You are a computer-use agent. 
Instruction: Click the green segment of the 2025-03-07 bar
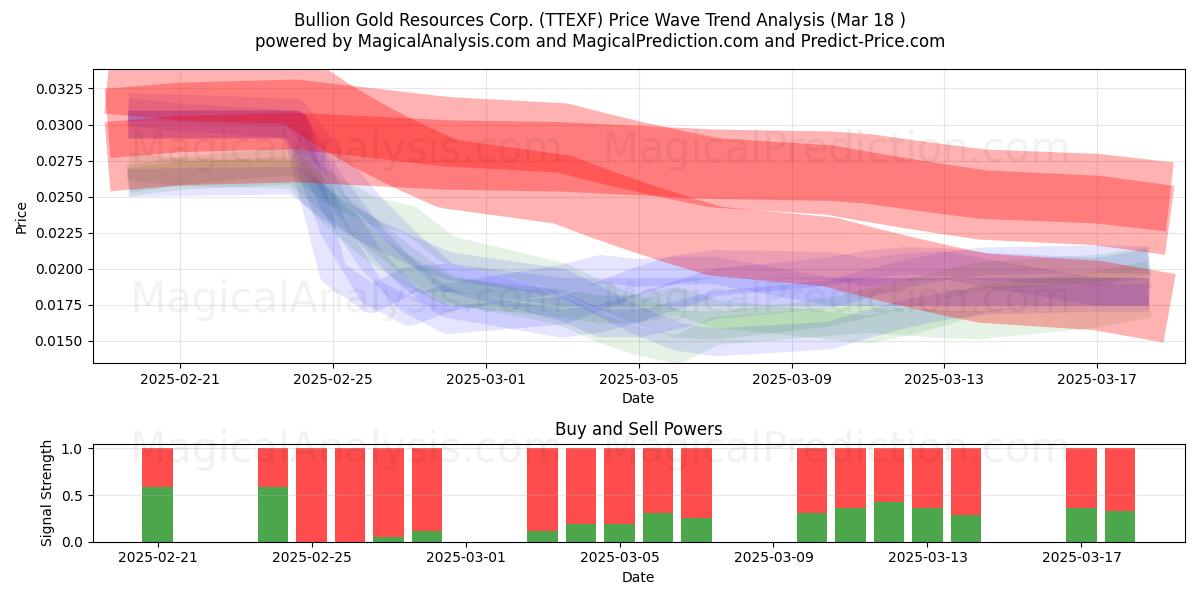click(x=697, y=530)
